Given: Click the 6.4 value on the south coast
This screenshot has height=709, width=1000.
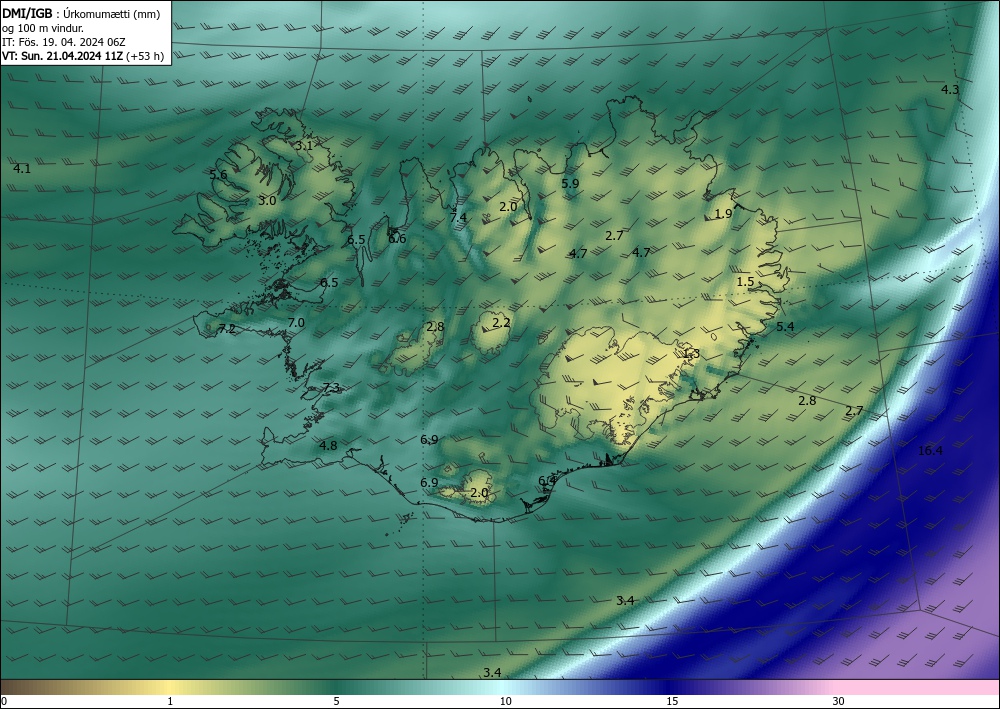Looking at the screenshot, I should (x=547, y=480).
